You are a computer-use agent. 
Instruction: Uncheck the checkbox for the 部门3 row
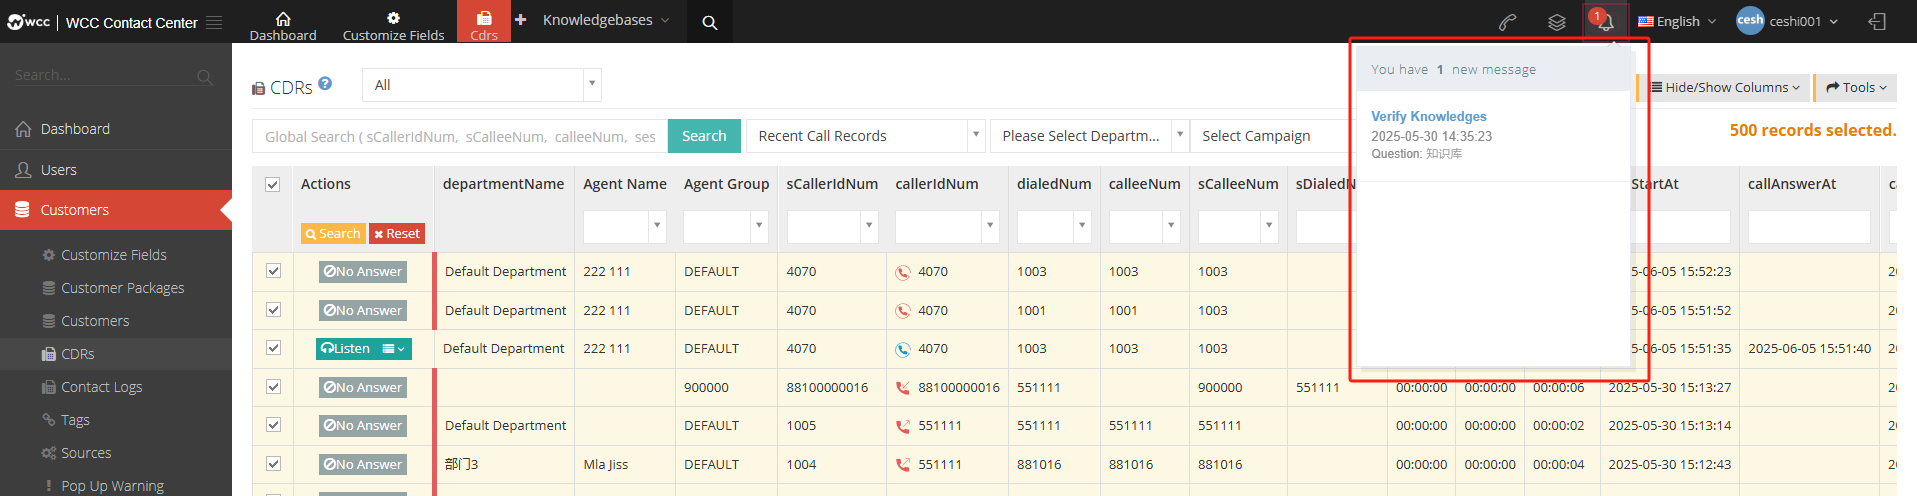273,464
